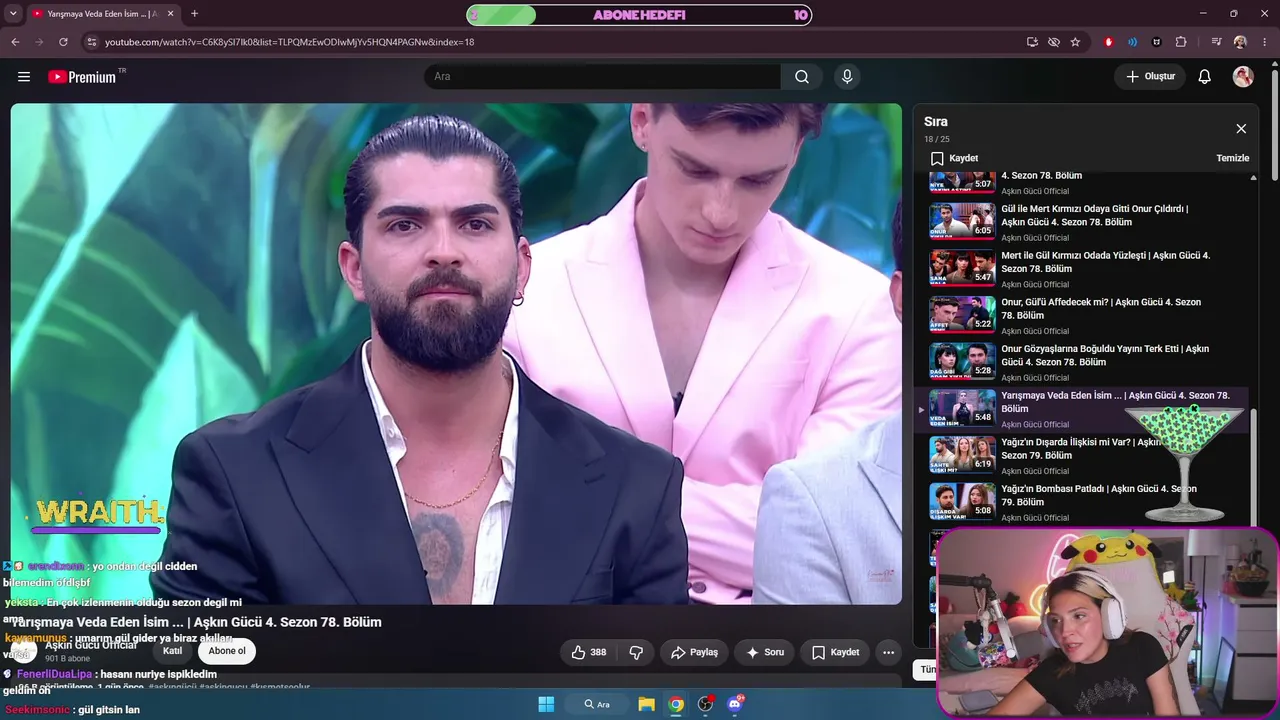
Task: Open thumbnail of 'Yağız'ın Bombası Patladı'
Action: (962, 502)
